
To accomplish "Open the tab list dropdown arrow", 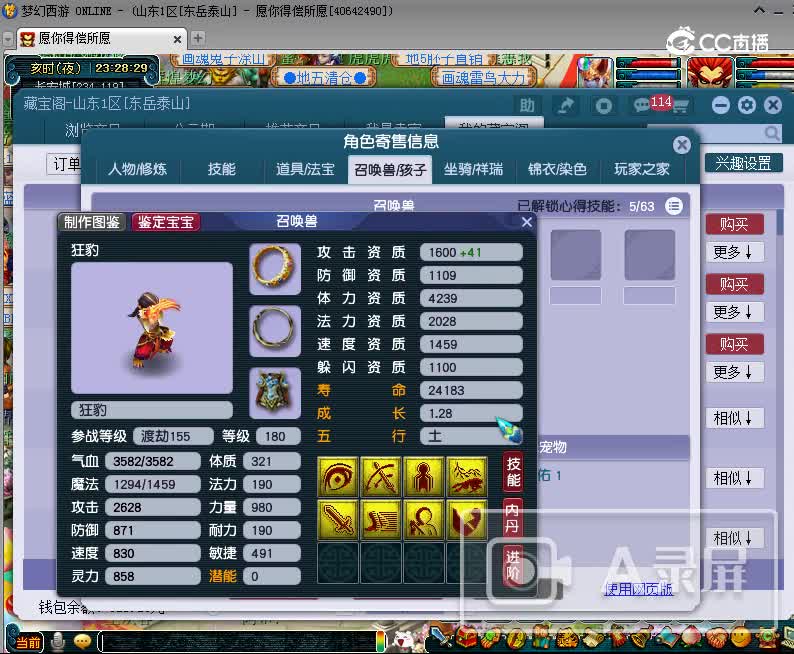I will 8,39.
